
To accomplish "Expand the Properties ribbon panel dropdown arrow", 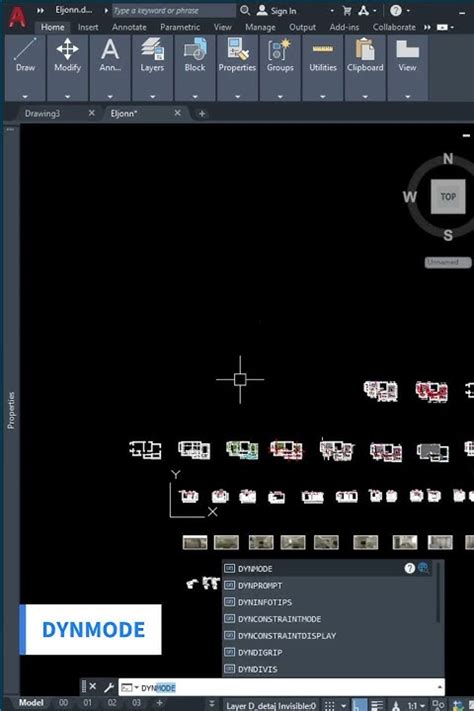I will coord(237,97).
